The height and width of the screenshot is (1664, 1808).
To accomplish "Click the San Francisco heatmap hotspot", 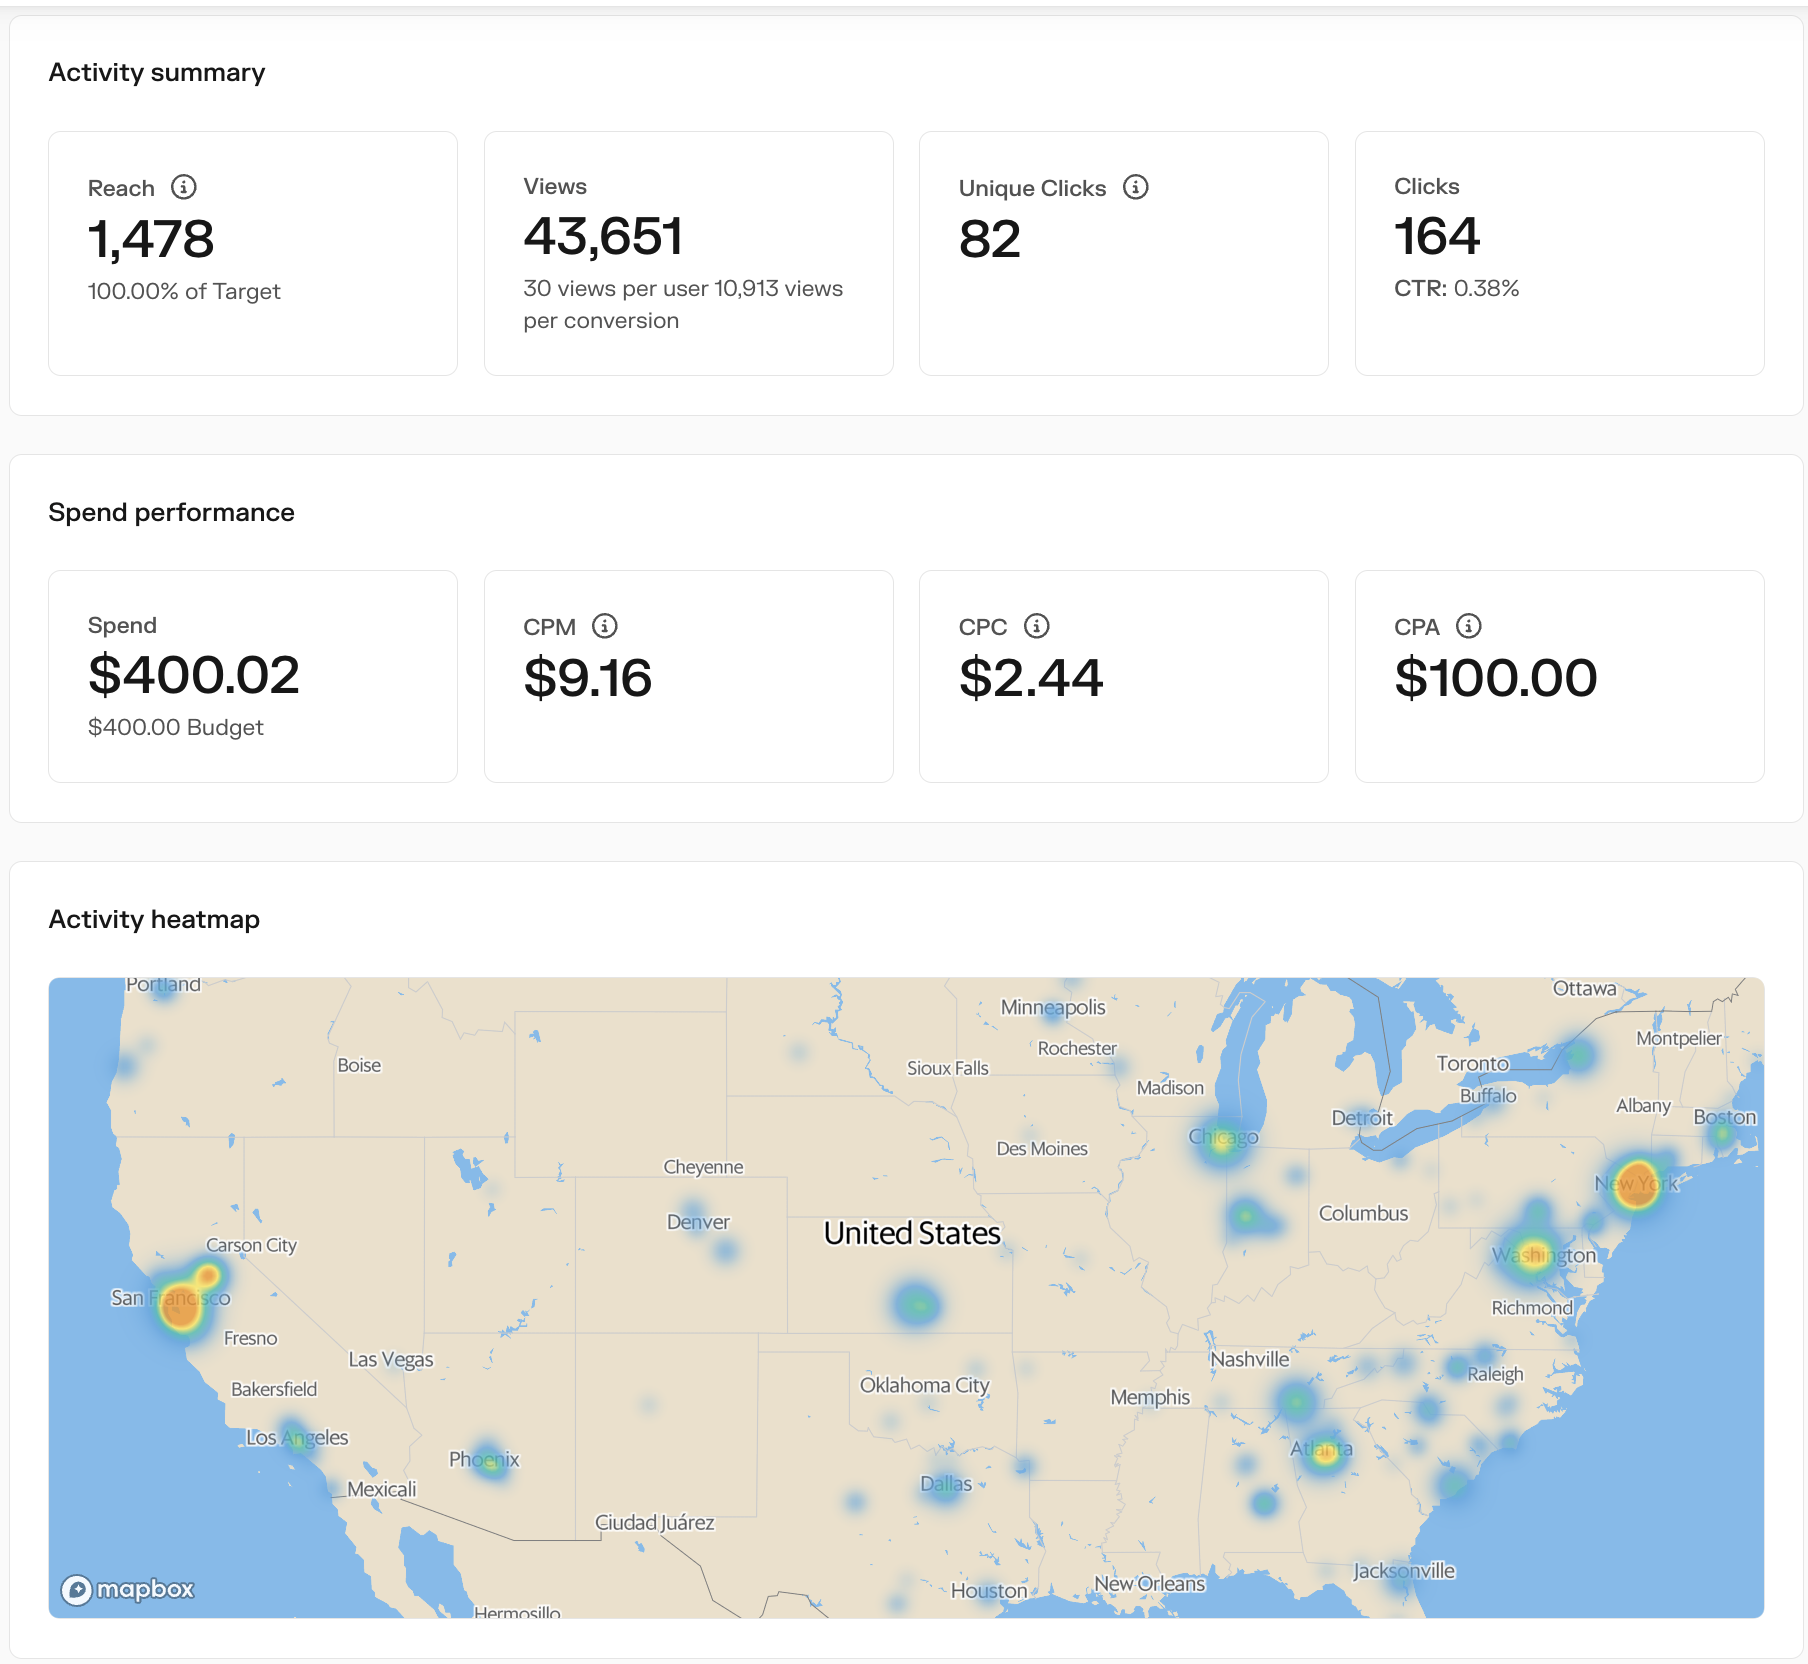I will [x=181, y=1308].
